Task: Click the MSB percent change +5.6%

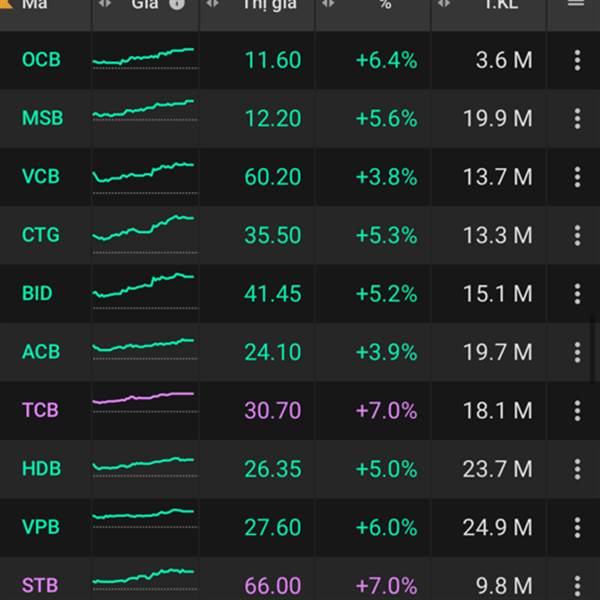Action: click(386, 118)
